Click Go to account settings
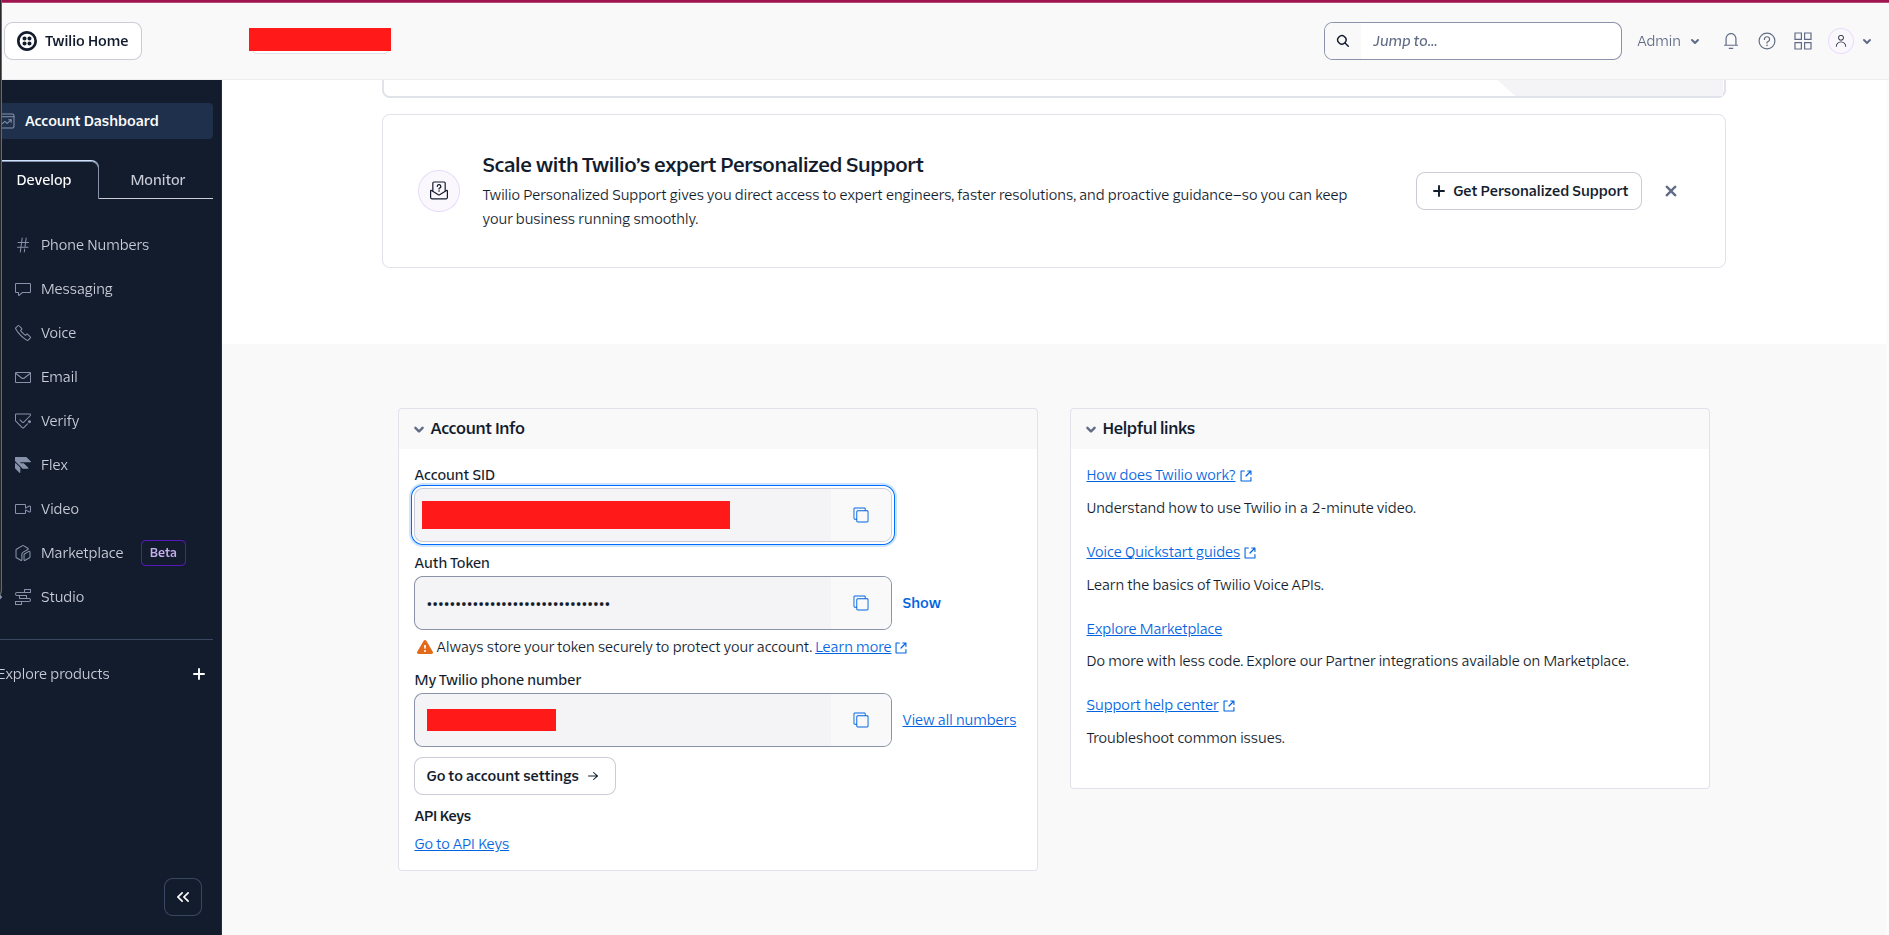 pyautogui.click(x=513, y=775)
